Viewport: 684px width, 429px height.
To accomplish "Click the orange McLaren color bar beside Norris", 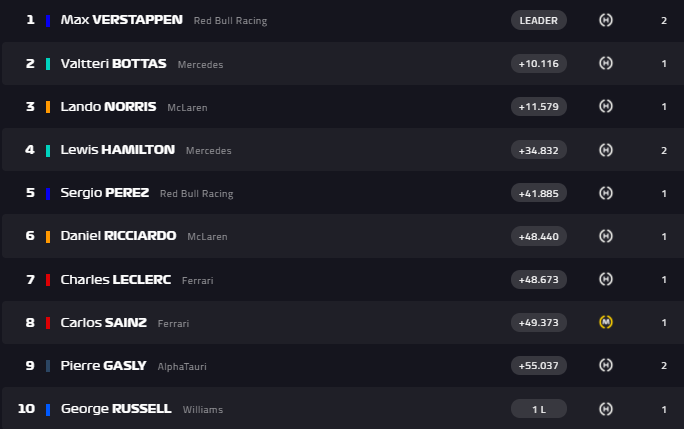I will click(x=48, y=107).
